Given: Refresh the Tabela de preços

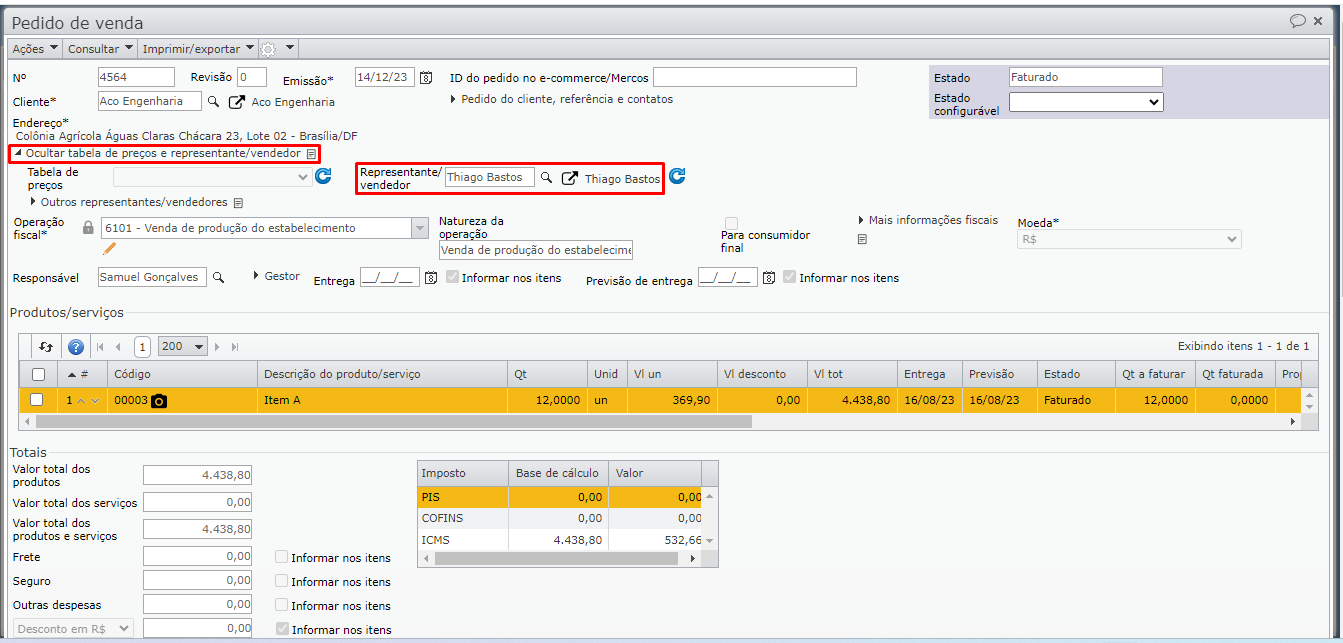Looking at the screenshot, I should (x=323, y=177).
